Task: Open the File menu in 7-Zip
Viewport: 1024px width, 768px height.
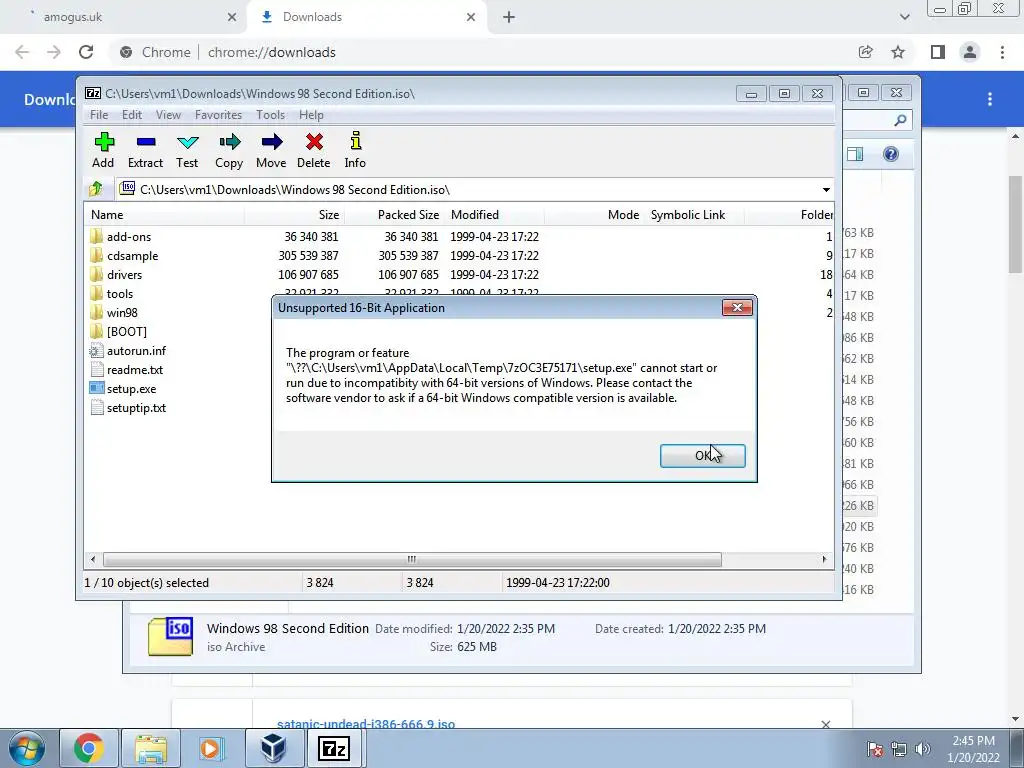Action: [x=99, y=115]
